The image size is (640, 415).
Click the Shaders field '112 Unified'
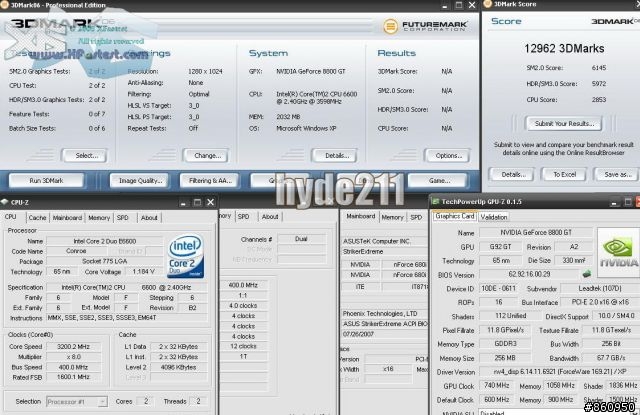510,315
